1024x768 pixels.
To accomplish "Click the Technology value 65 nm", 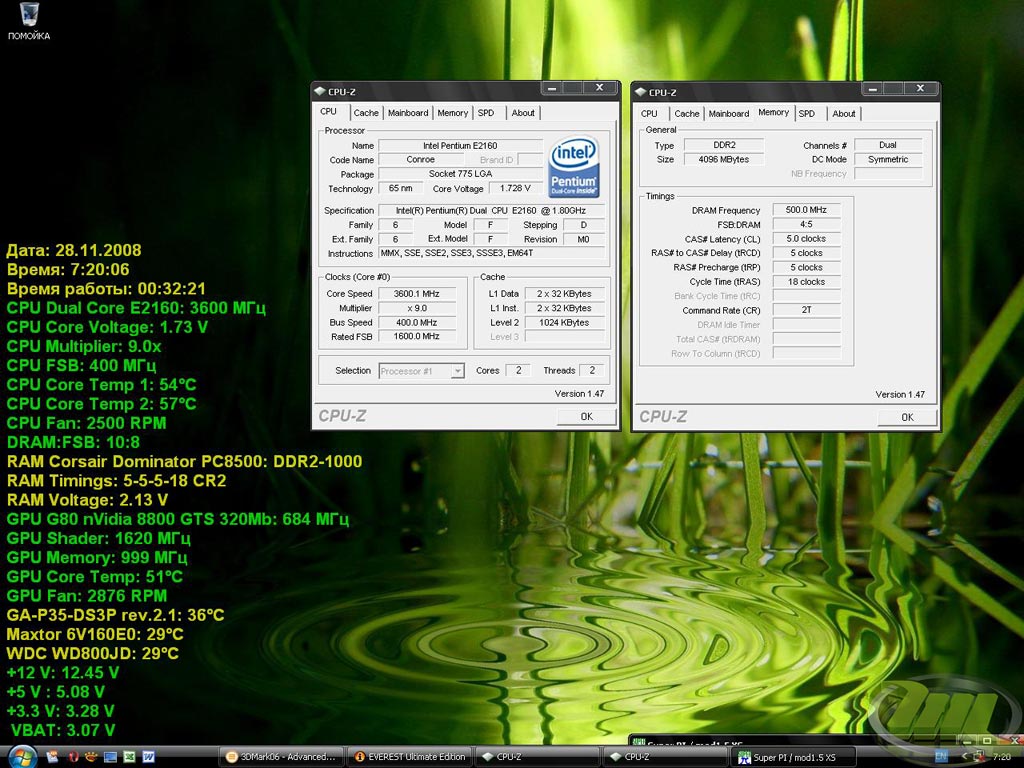I will (x=400, y=188).
